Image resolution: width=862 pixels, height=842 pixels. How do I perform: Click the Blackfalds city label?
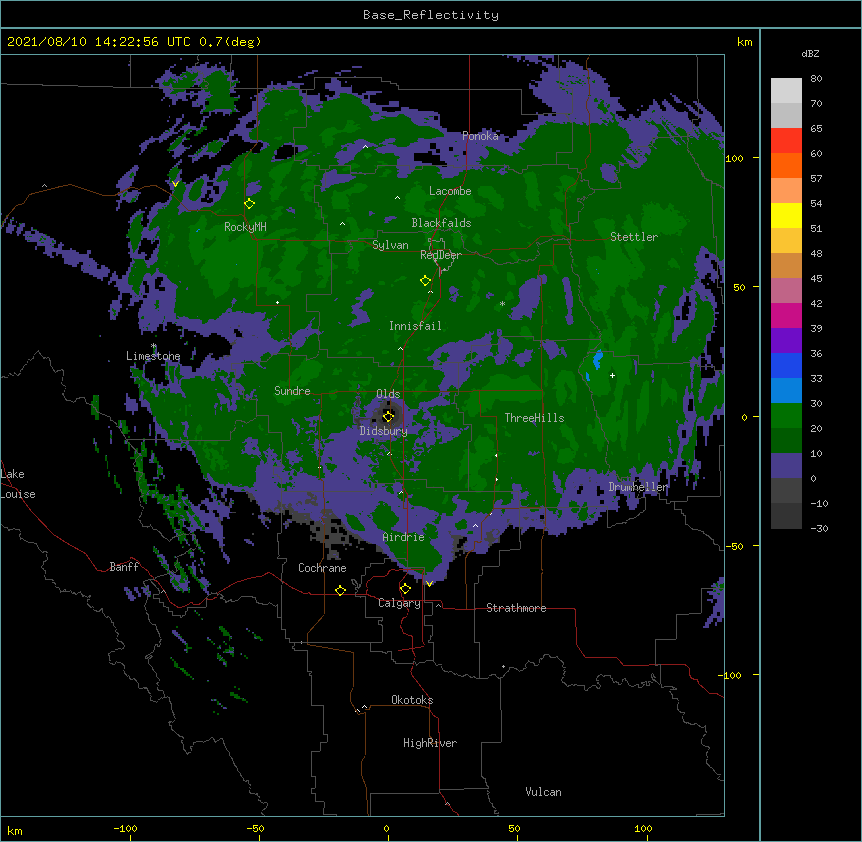click(x=441, y=223)
